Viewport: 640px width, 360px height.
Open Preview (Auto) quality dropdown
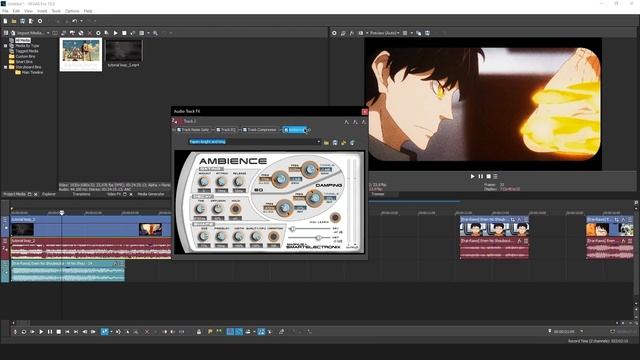click(x=384, y=33)
